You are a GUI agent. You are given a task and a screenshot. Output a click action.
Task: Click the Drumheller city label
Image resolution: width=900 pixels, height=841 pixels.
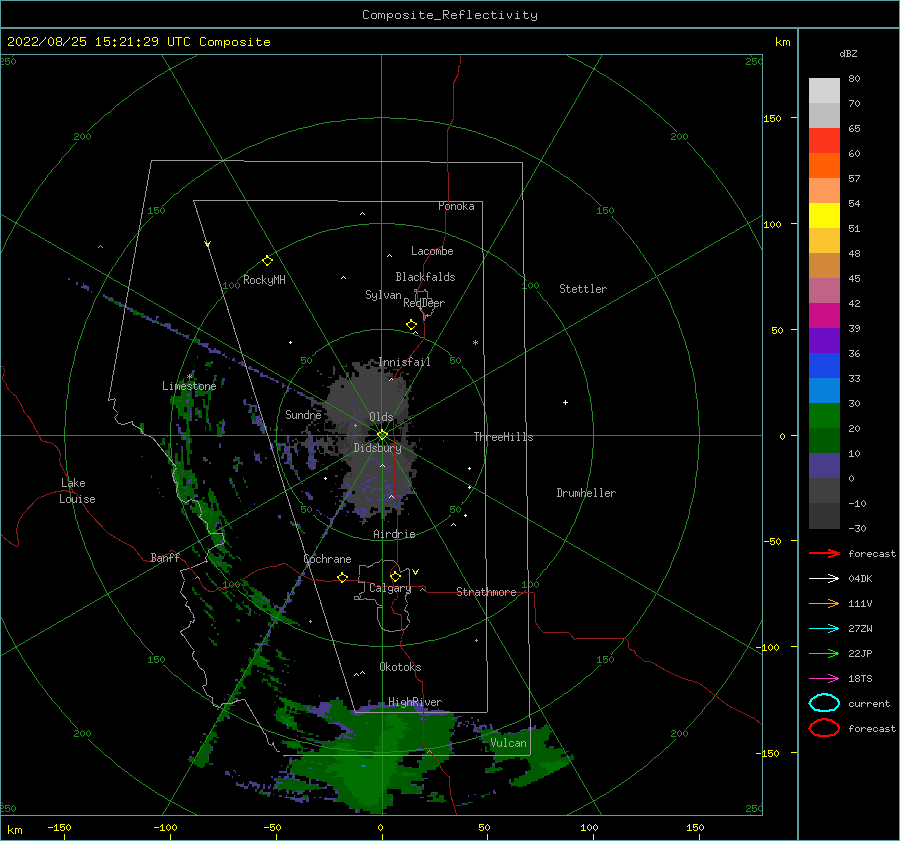[586, 493]
